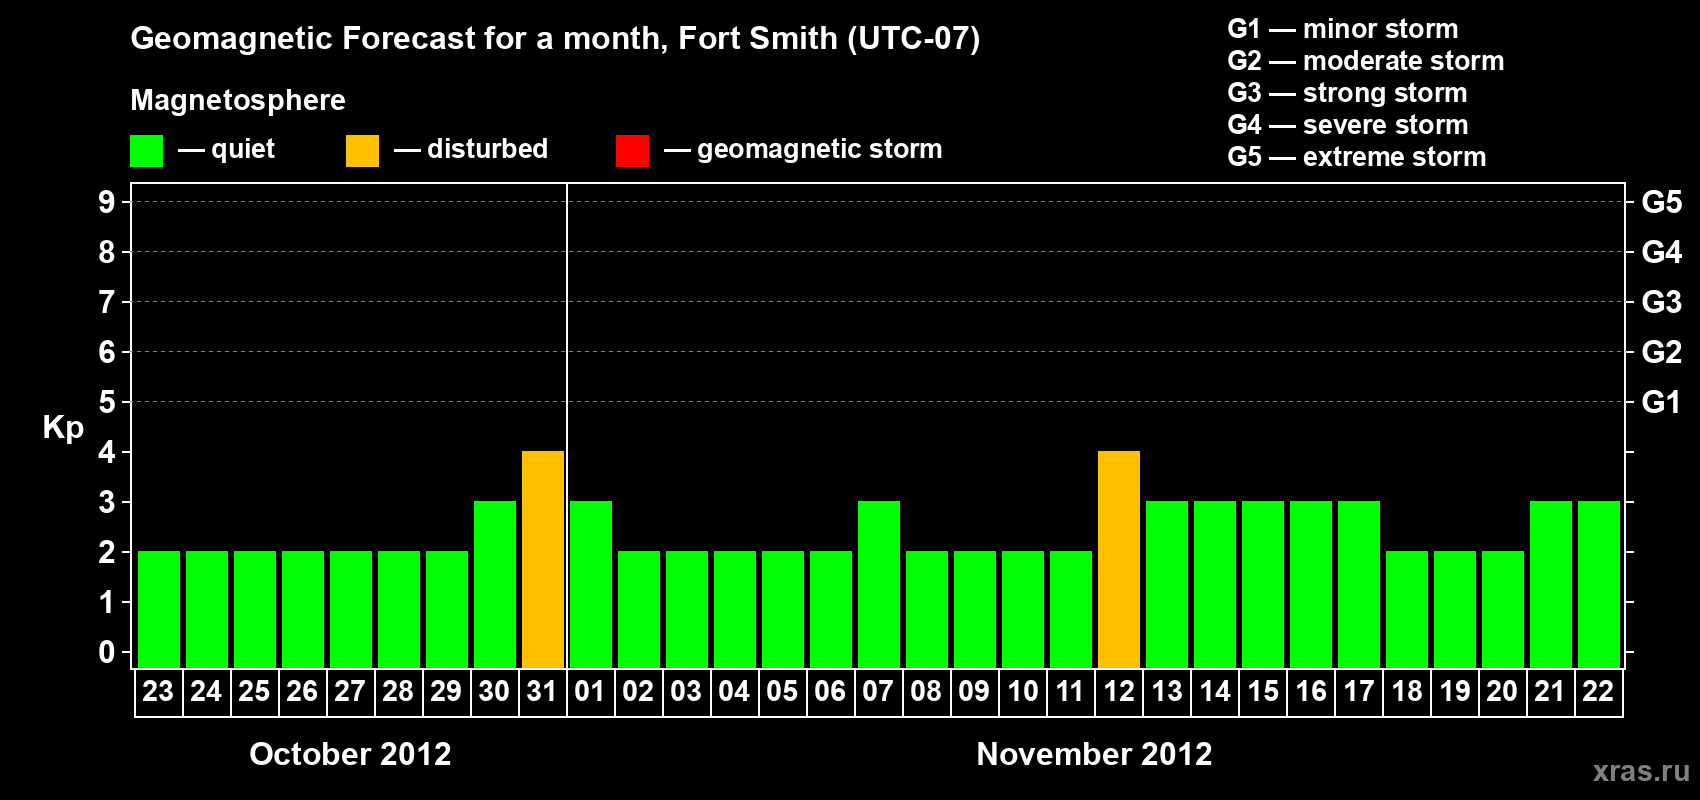
Task: Click the G3 right-axis label
Action: 1662,302
